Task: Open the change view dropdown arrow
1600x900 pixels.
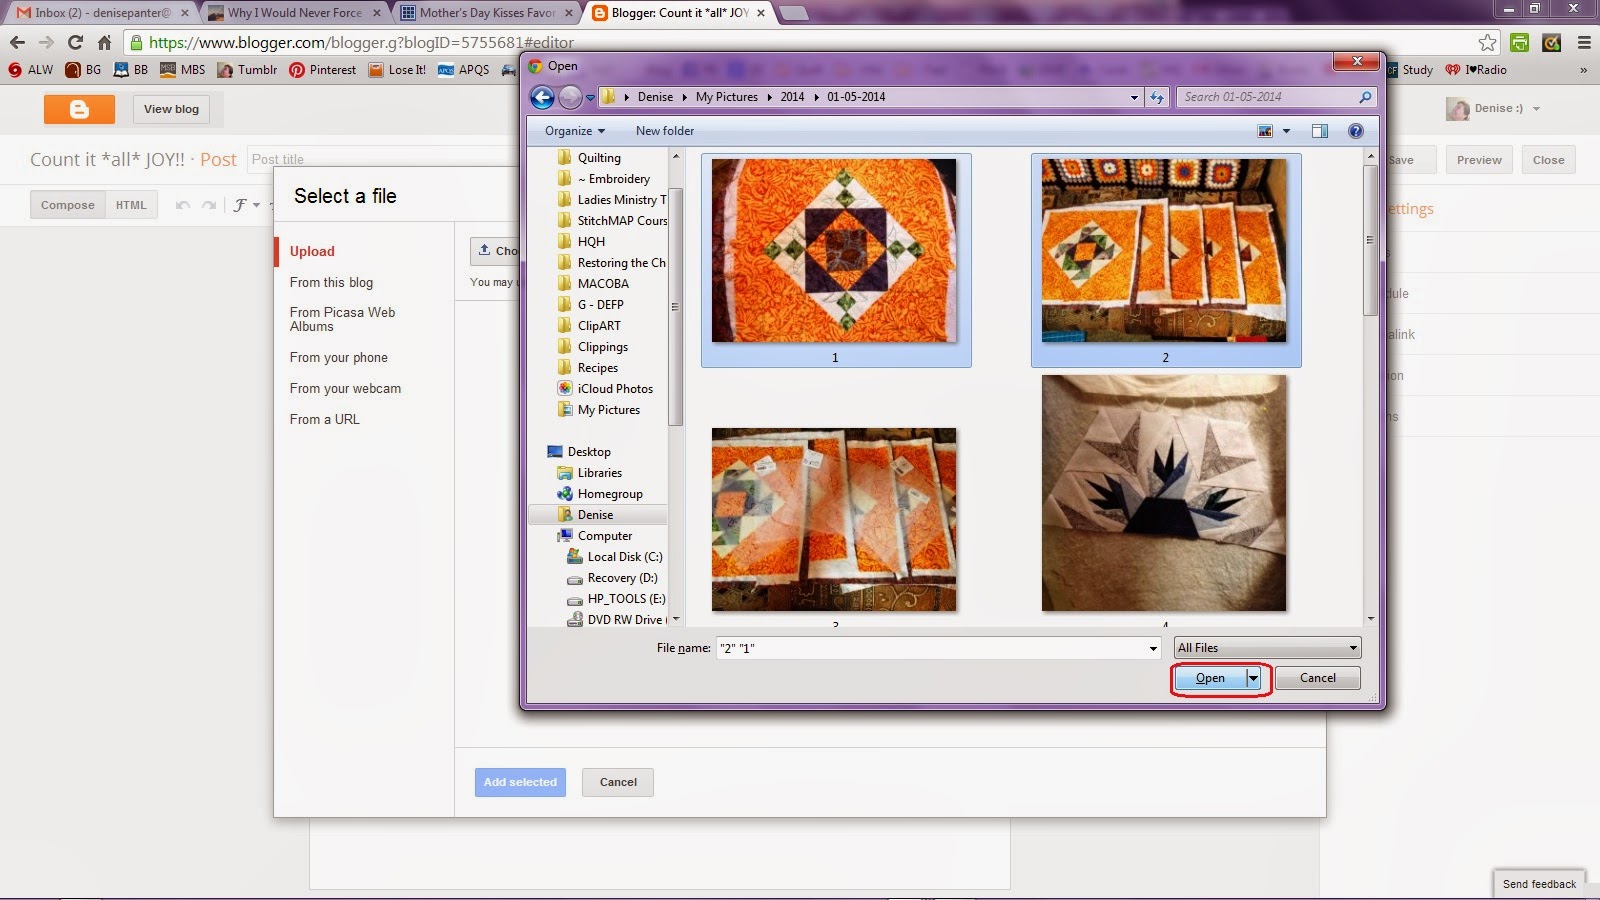Action: click(x=1287, y=131)
